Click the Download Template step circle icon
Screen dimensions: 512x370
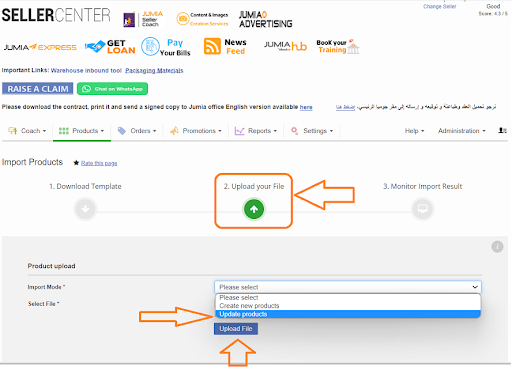pos(85,209)
